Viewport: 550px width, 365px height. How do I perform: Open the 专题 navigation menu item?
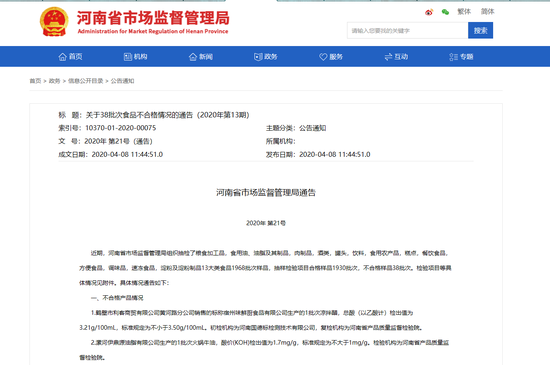tap(461, 57)
